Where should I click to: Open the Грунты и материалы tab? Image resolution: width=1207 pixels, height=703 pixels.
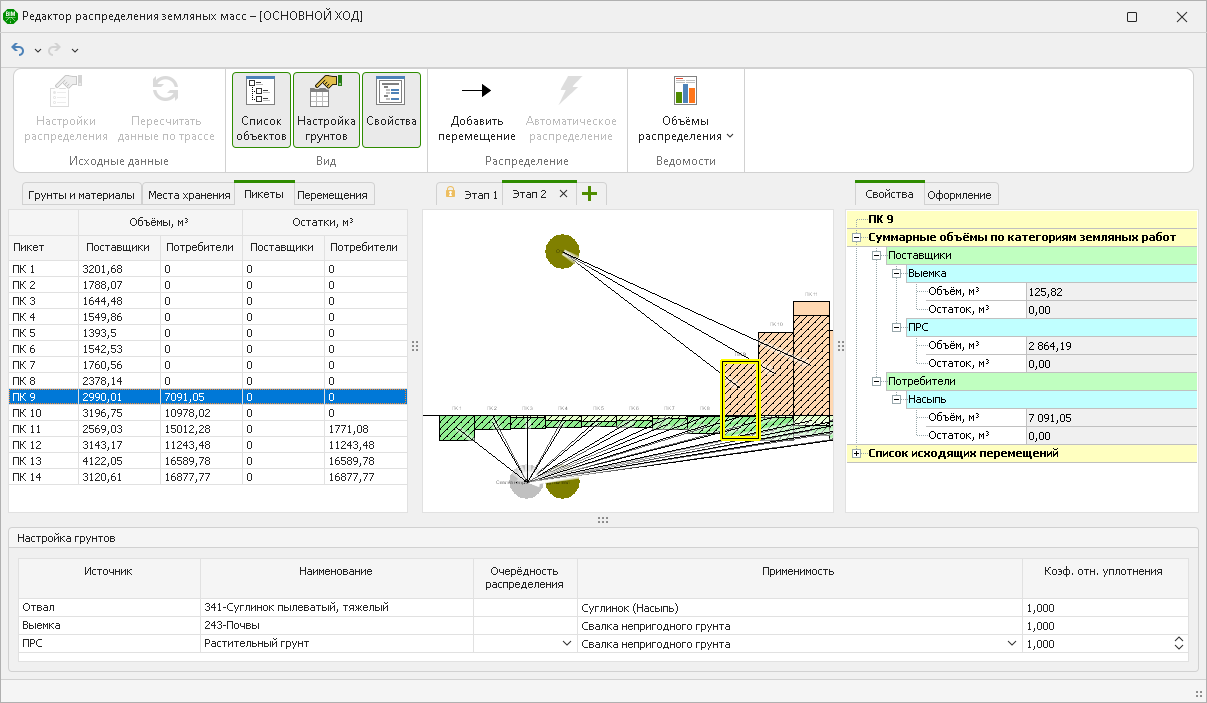pyautogui.click(x=81, y=194)
